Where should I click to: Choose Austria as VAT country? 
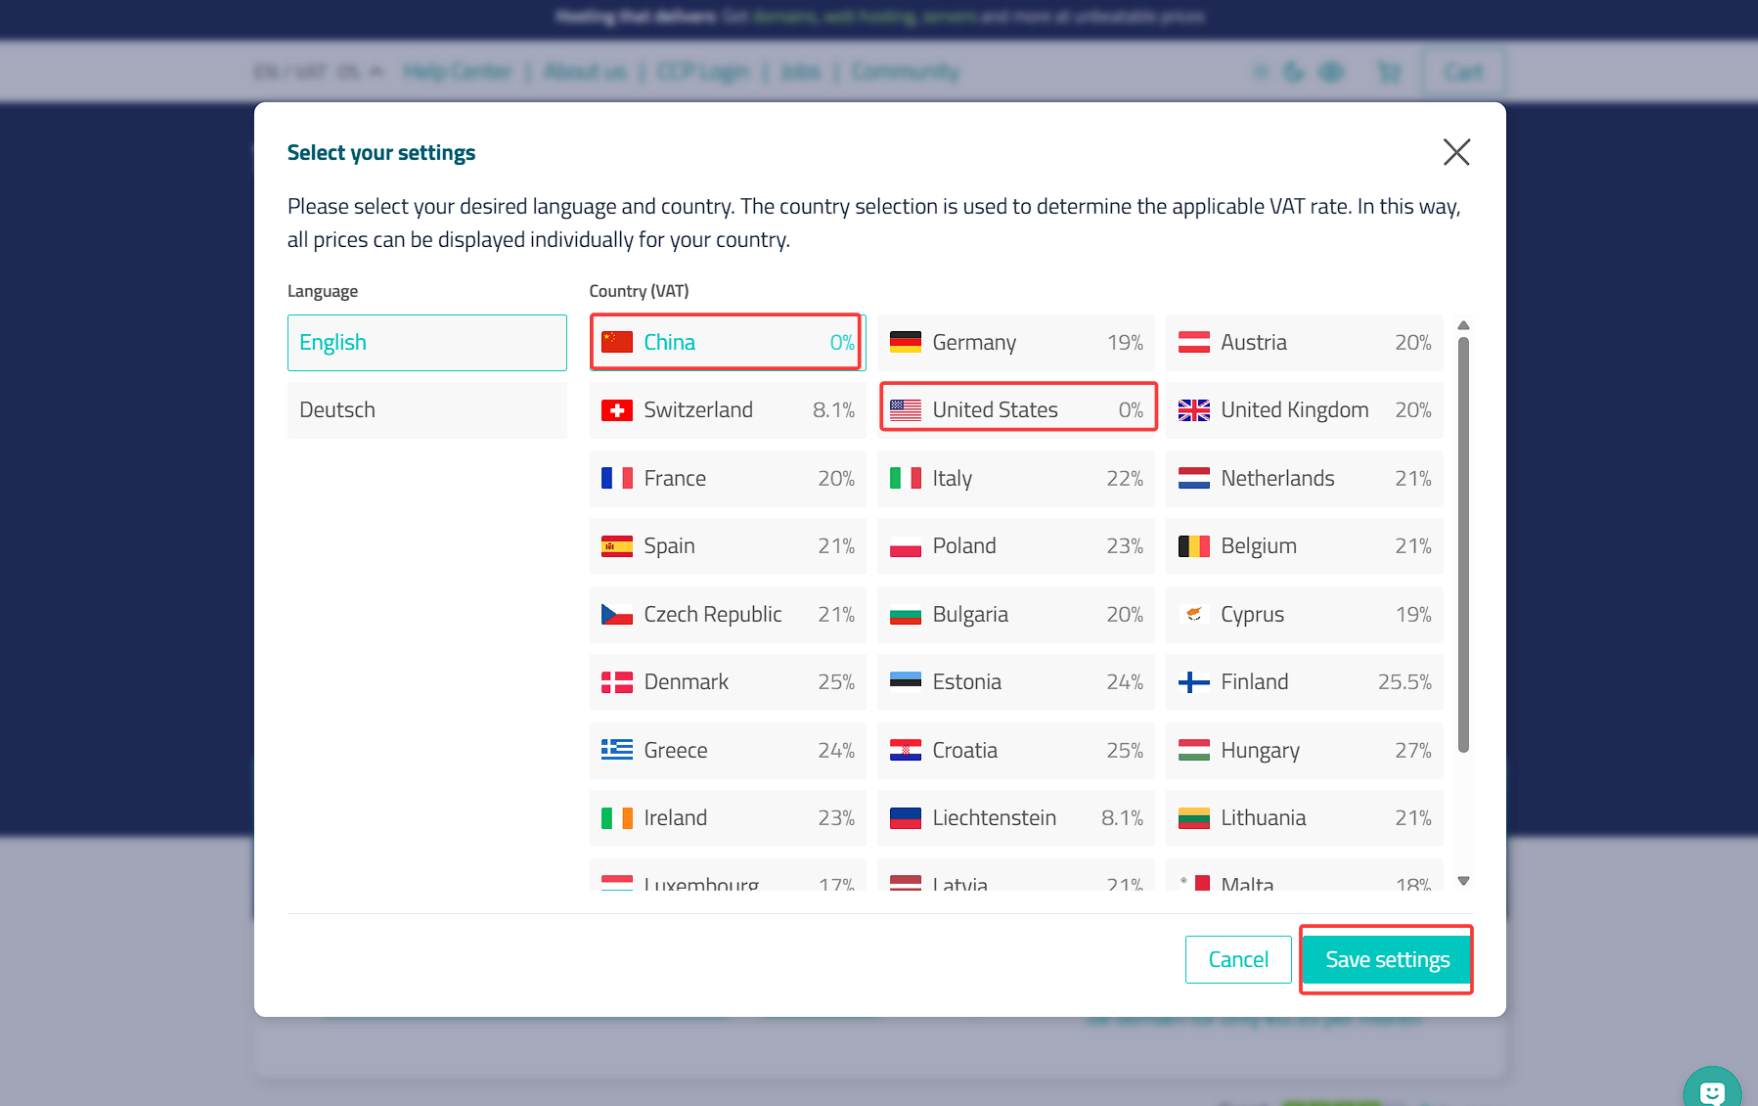coord(1304,342)
